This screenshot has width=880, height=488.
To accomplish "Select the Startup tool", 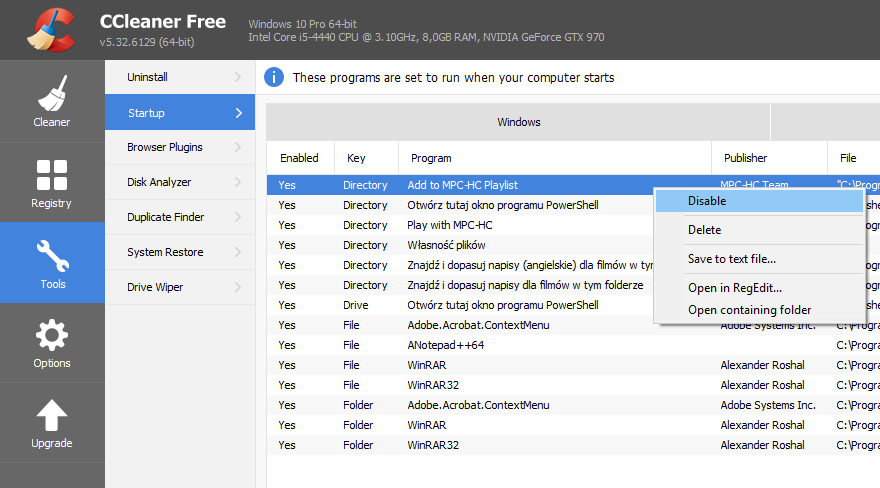I will pyautogui.click(x=180, y=113).
